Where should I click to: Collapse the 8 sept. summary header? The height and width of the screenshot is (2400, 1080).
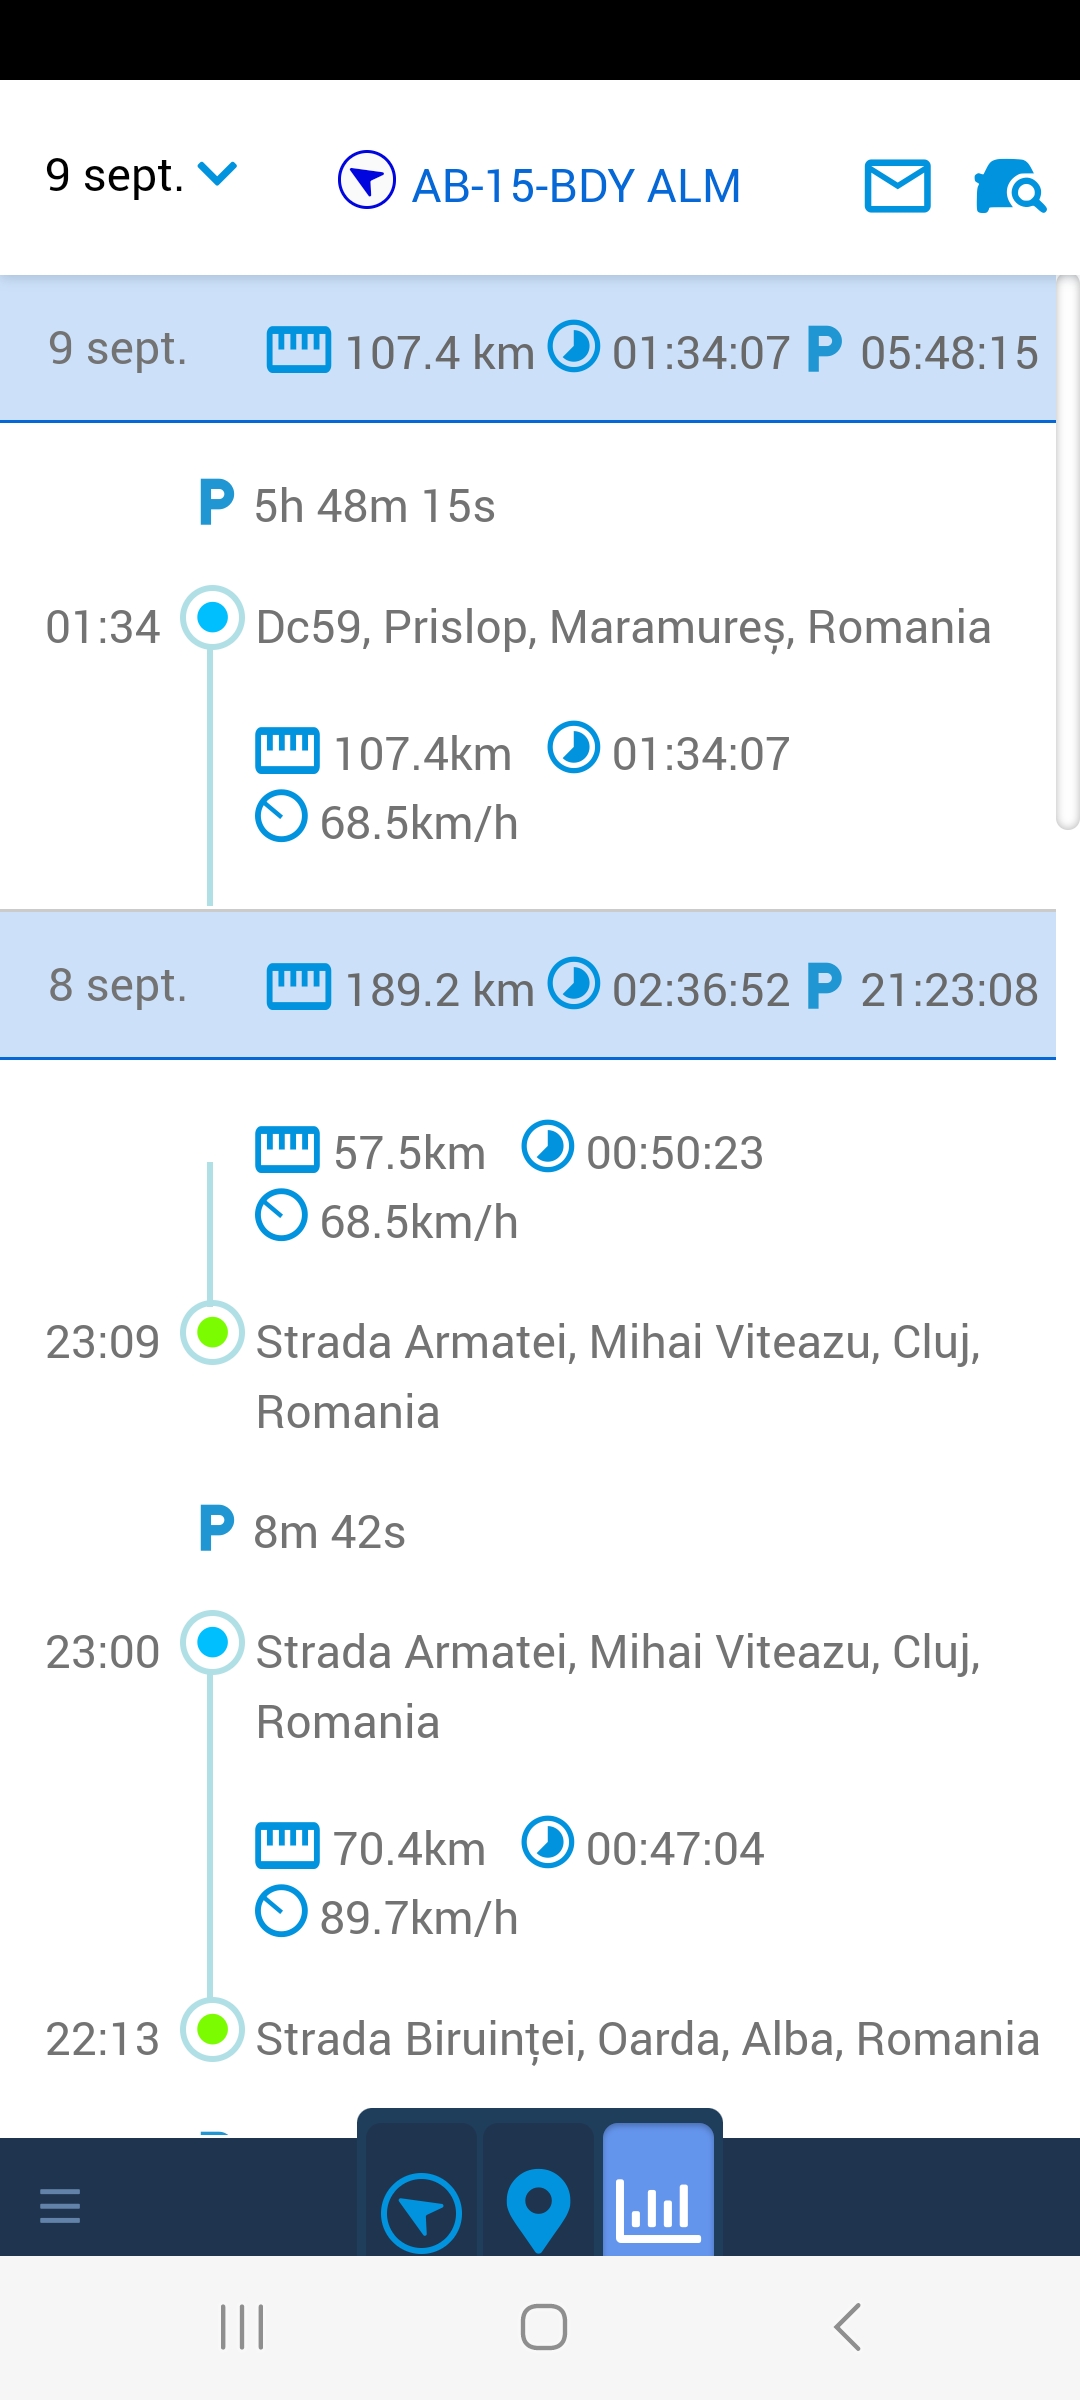[x=528, y=987]
